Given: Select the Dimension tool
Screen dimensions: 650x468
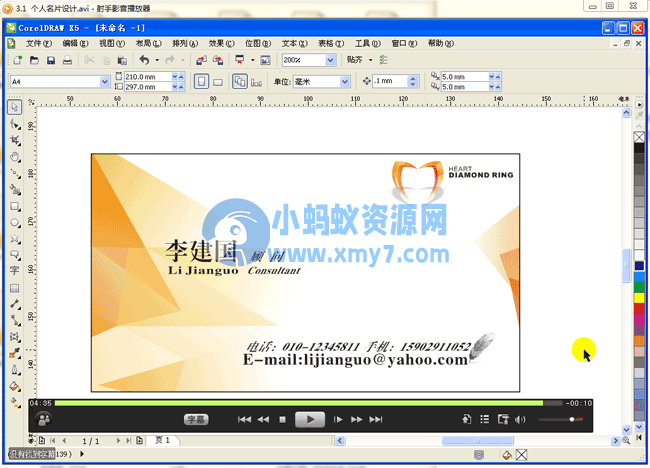Looking at the screenshot, I should [x=15, y=304].
